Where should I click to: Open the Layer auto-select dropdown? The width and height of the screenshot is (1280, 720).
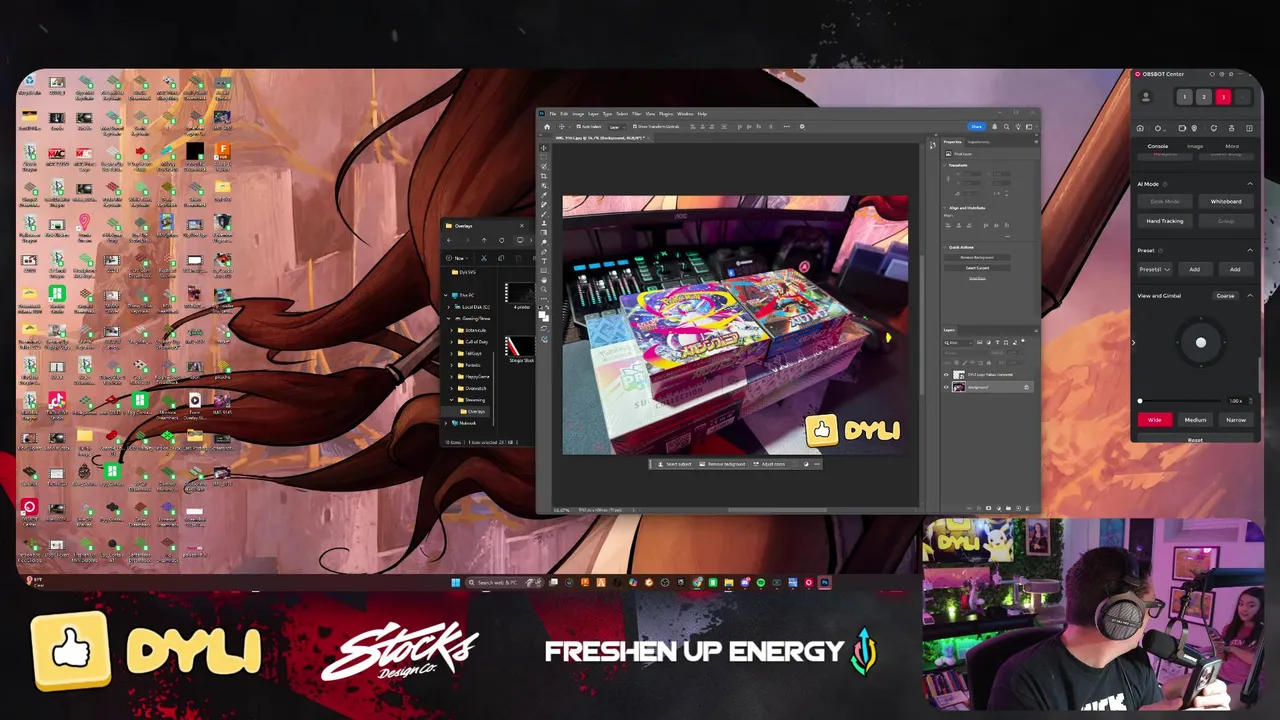617,127
